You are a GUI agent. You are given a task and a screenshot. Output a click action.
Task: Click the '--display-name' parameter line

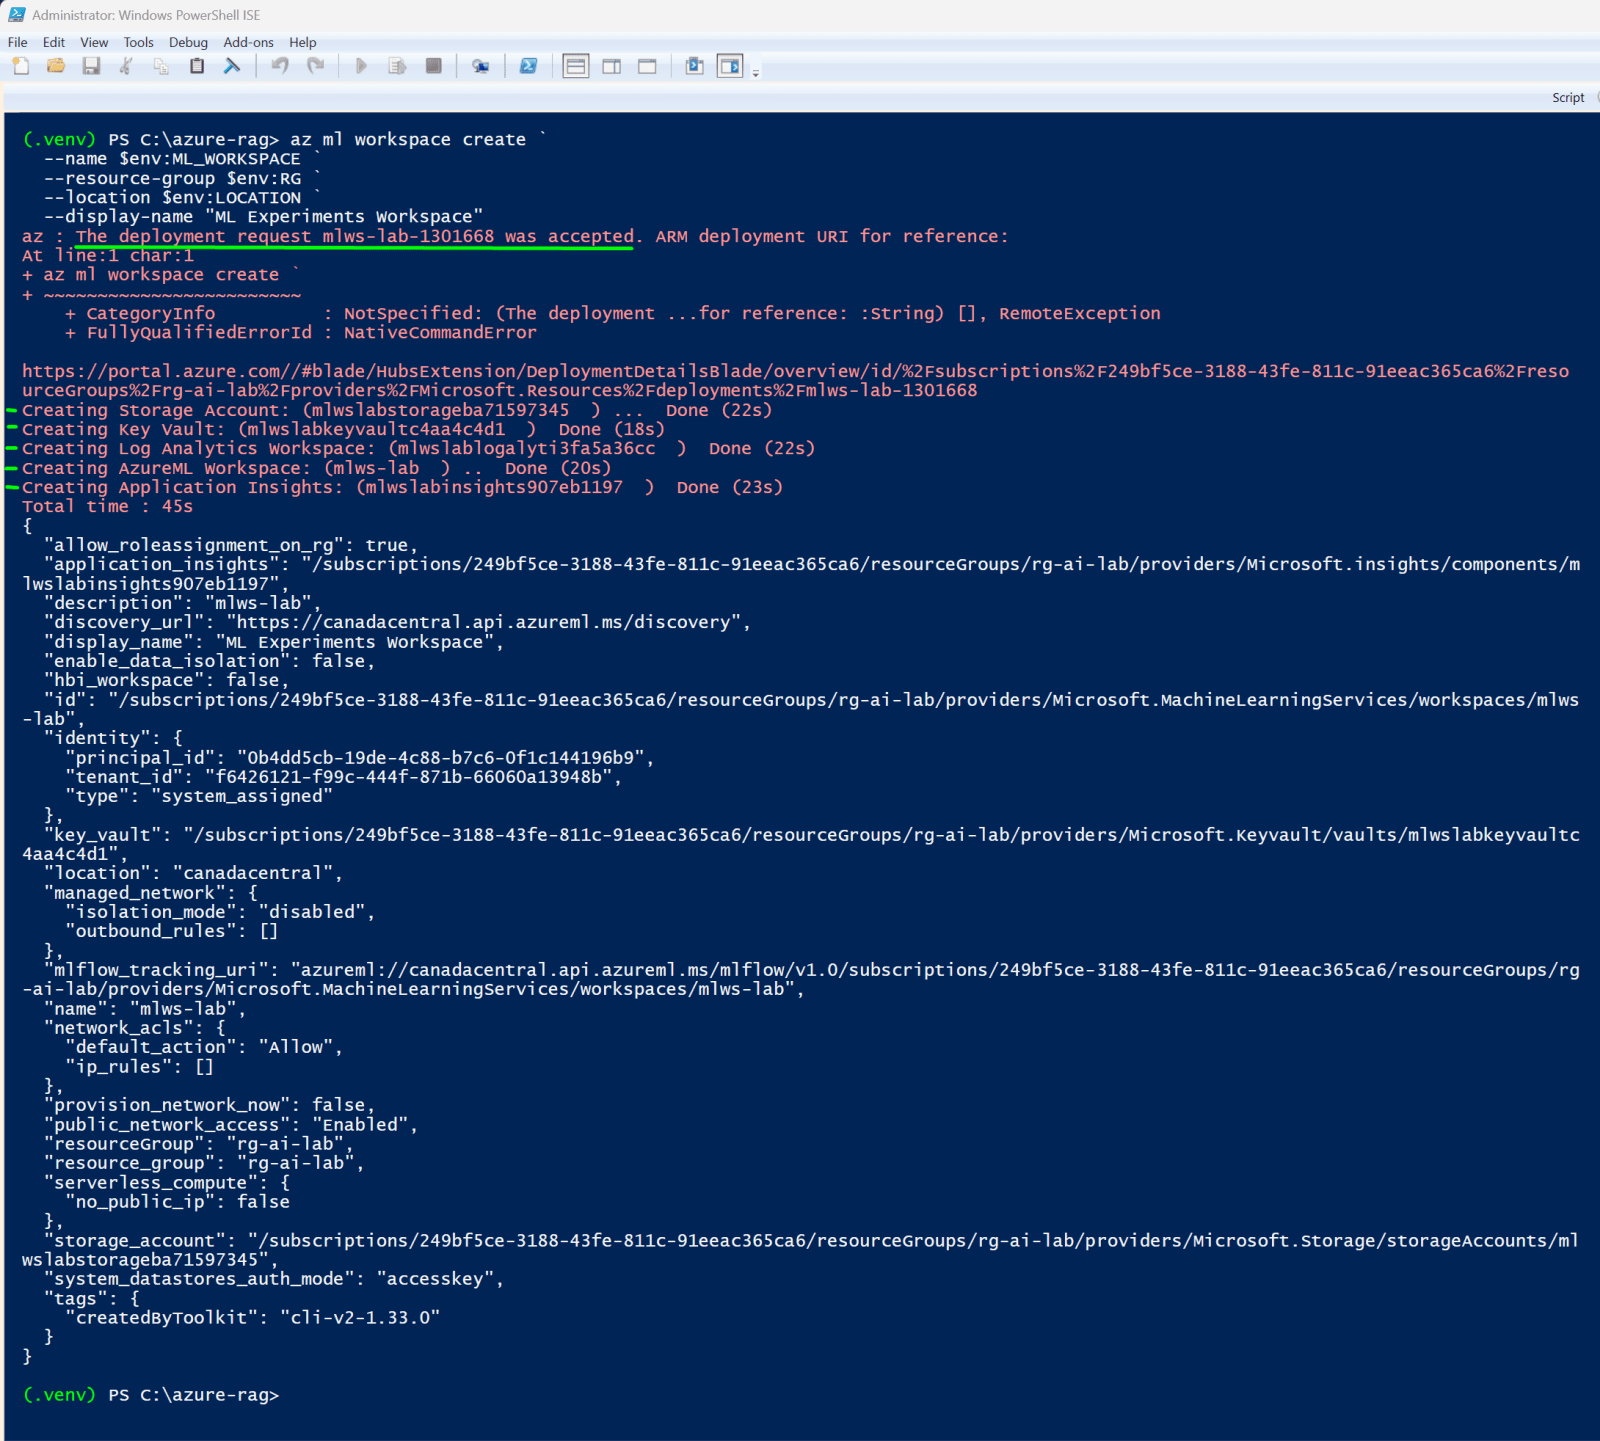(x=264, y=216)
